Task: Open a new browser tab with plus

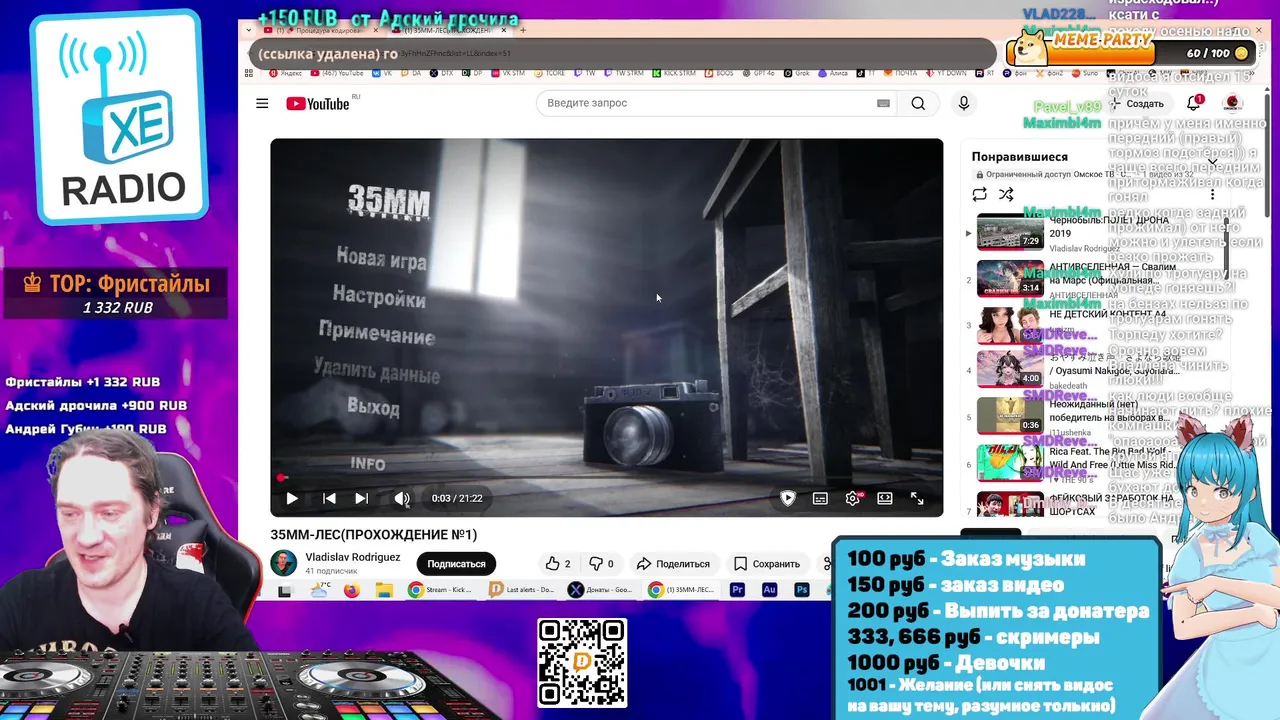Action: pos(523,30)
